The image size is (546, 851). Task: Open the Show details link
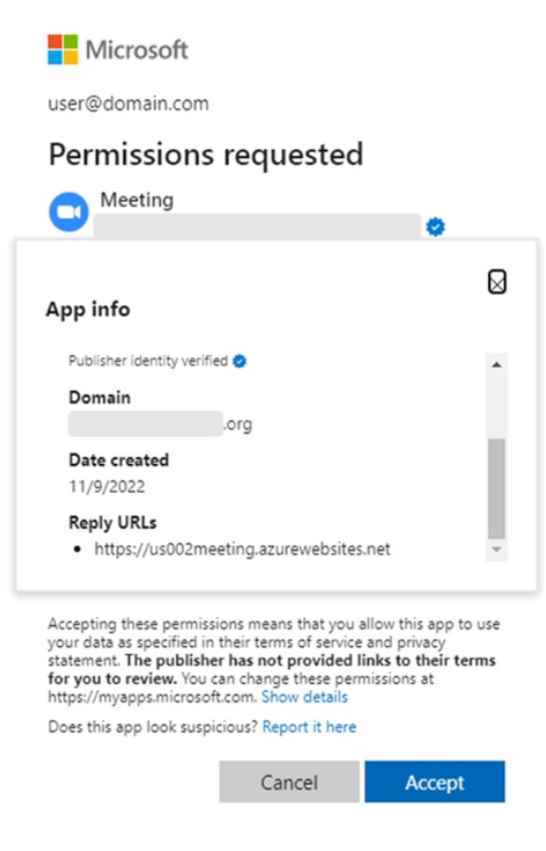304,697
